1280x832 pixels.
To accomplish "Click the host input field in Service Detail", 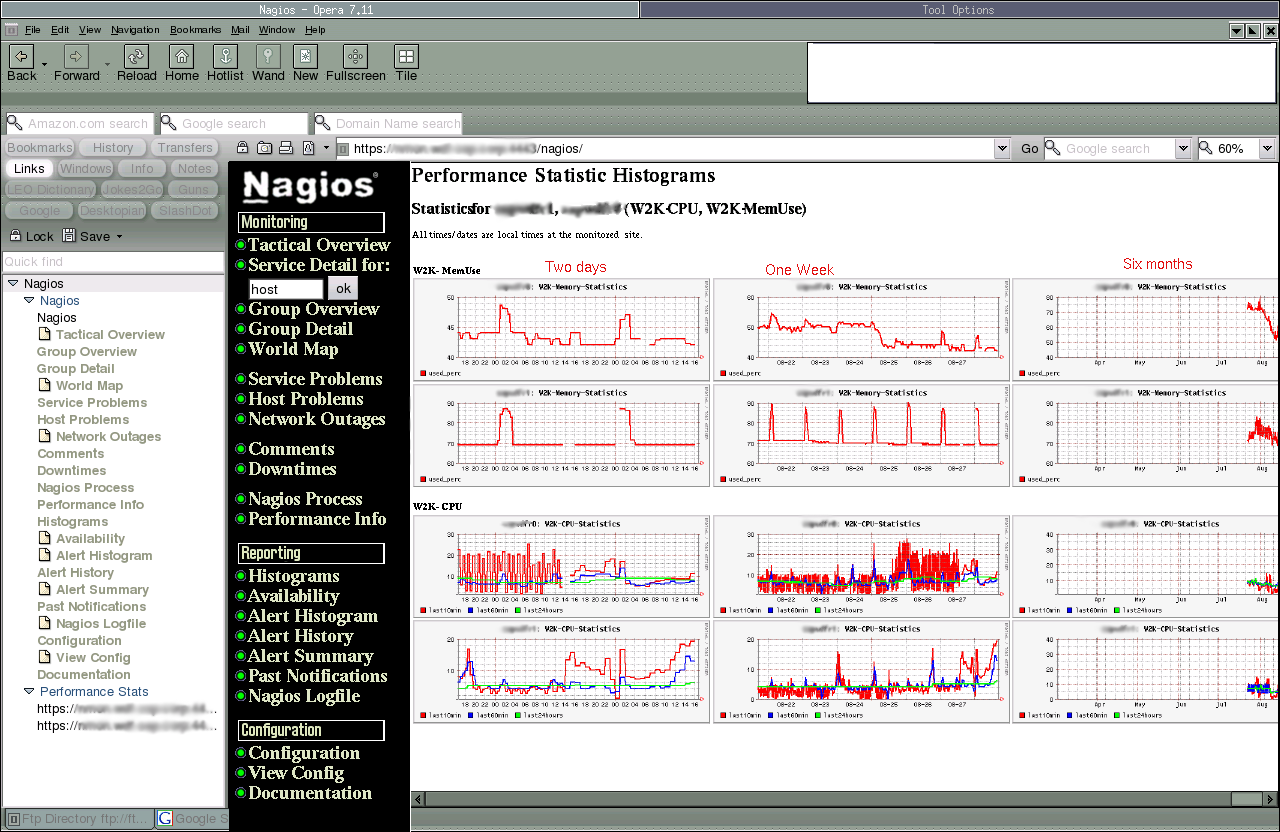I will pos(286,289).
